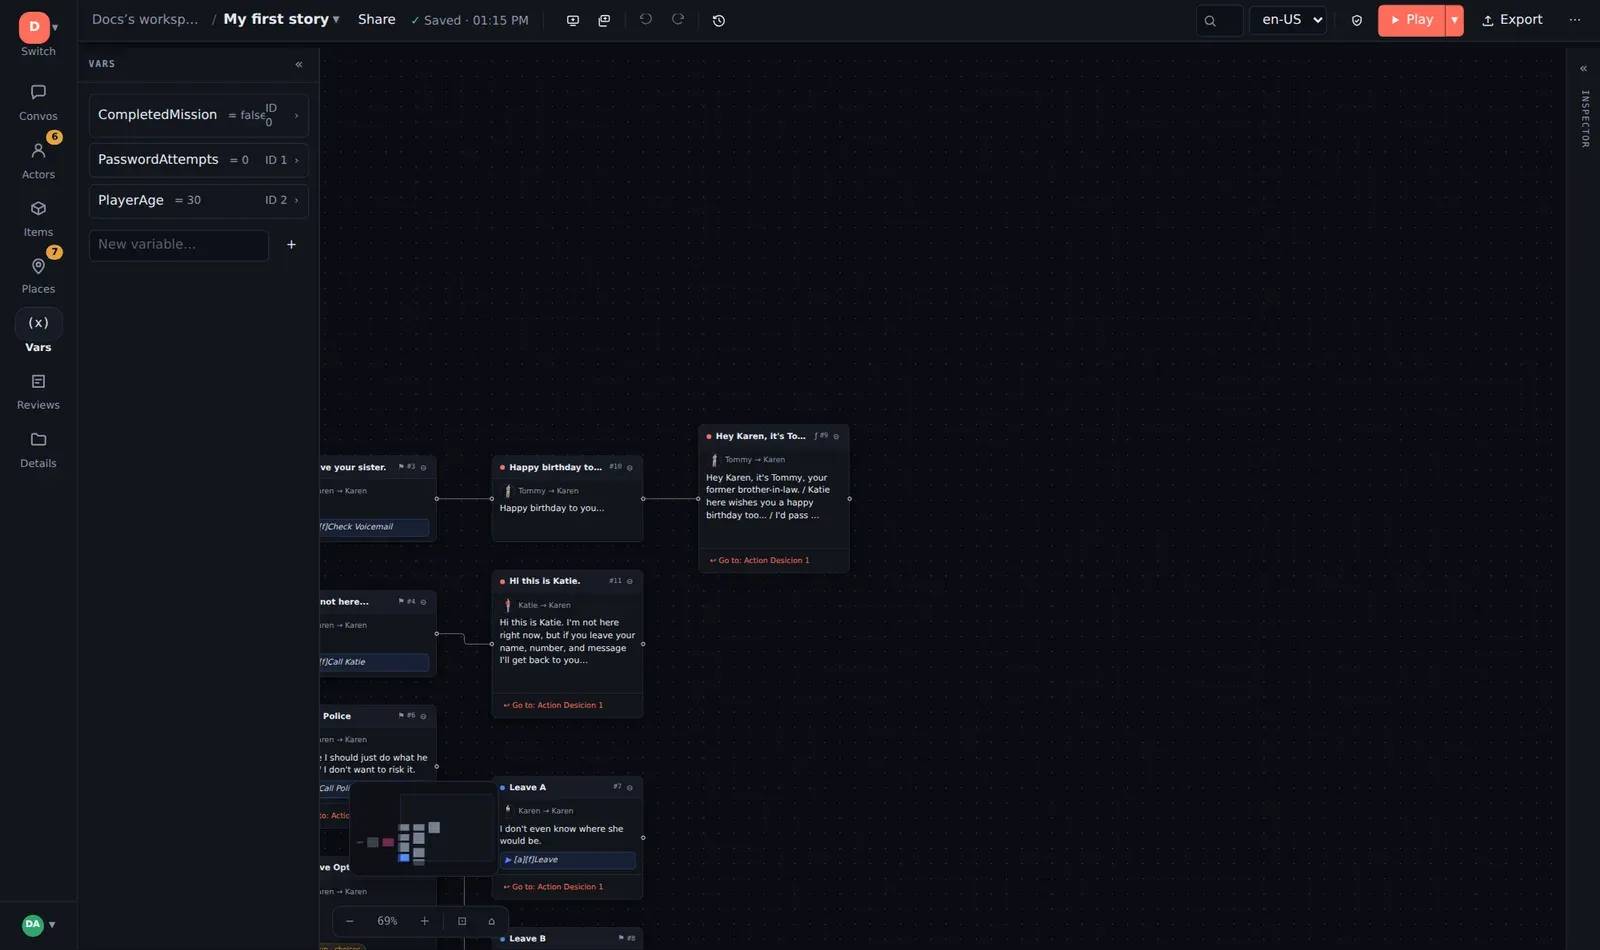1600x950 pixels.
Task: Open the more options ellipsis menu
Action: point(1575,20)
